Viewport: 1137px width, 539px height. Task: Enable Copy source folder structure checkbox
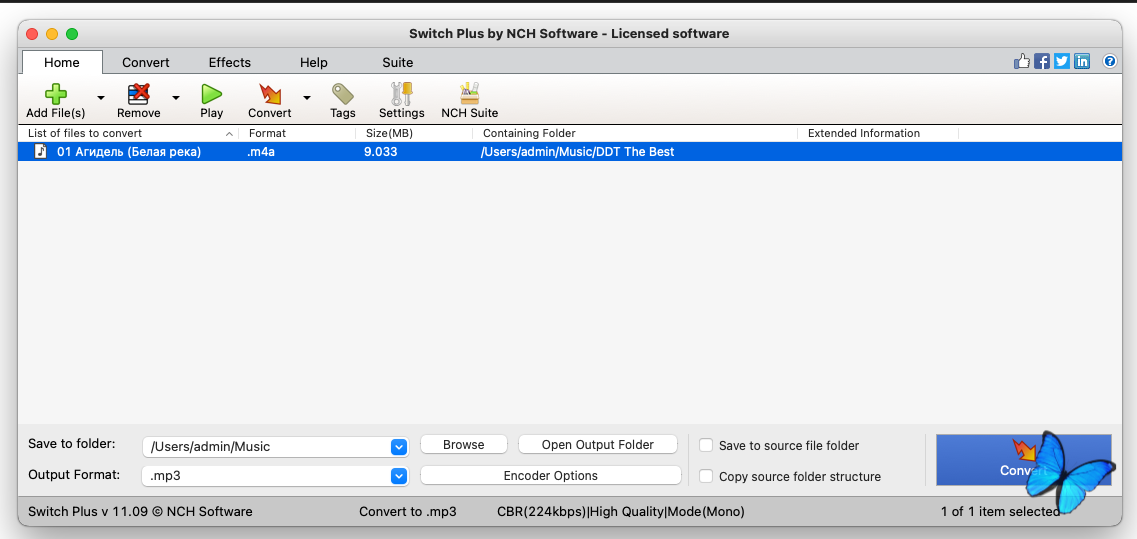pyautogui.click(x=706, y=477)
